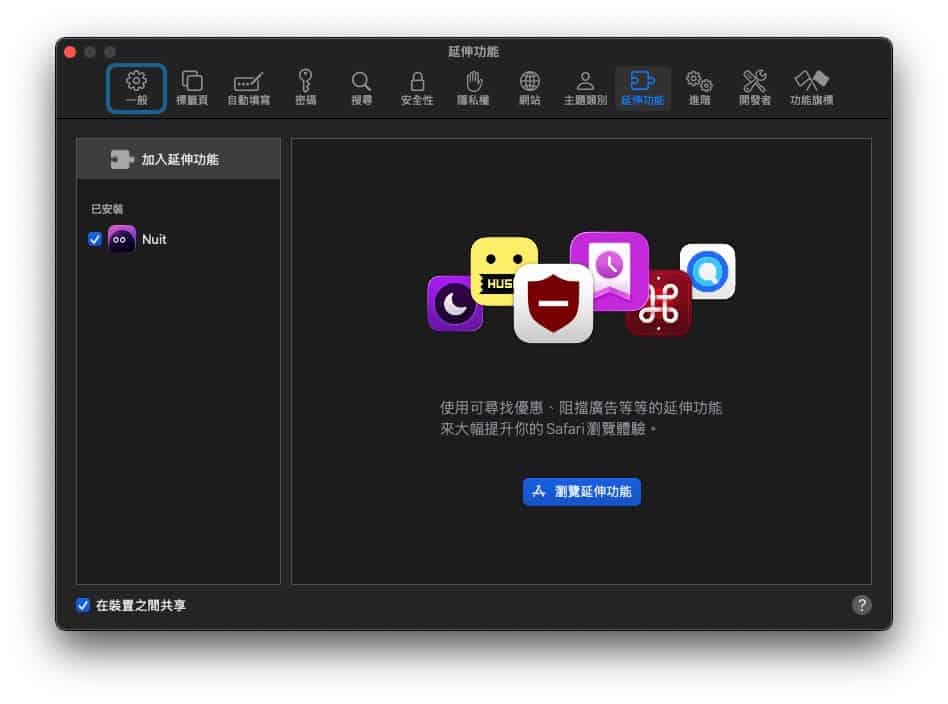
Task: Click 加入延伸功能 in the sidebar
Action: (178, 159)
